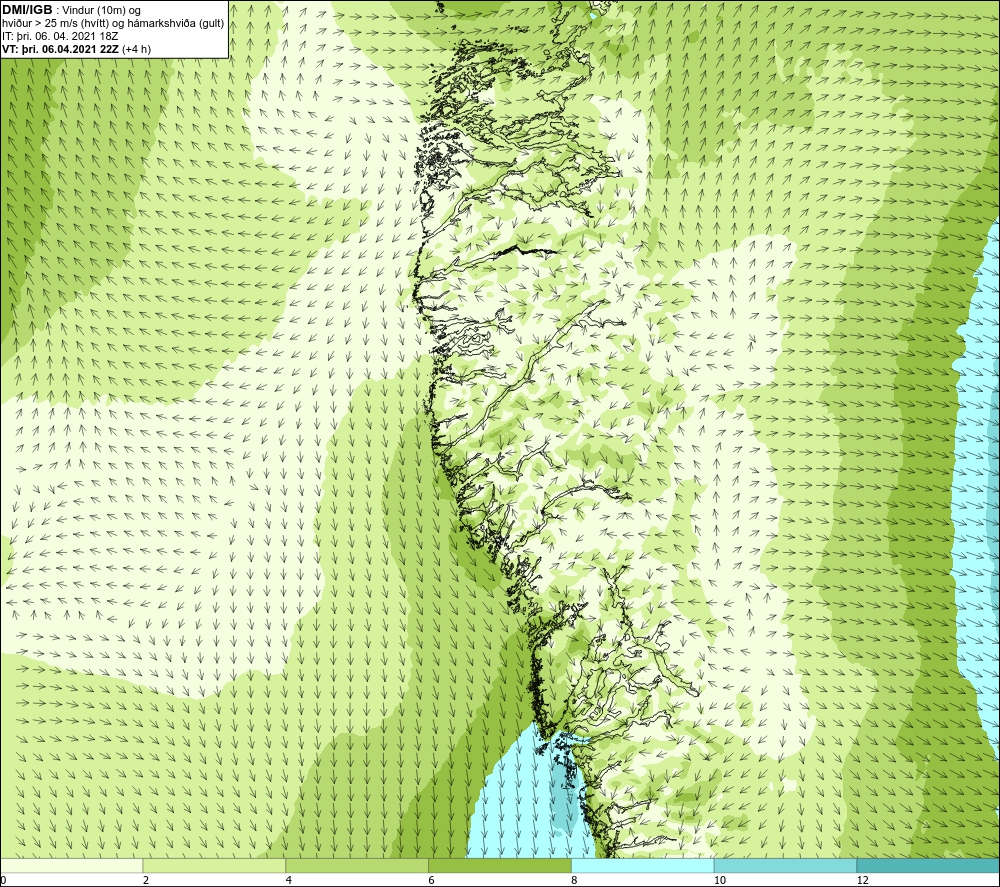Click the 6–8 m/s darker green swatch
This screenshot has height=887, width=1000.
(x=500, y=865)
